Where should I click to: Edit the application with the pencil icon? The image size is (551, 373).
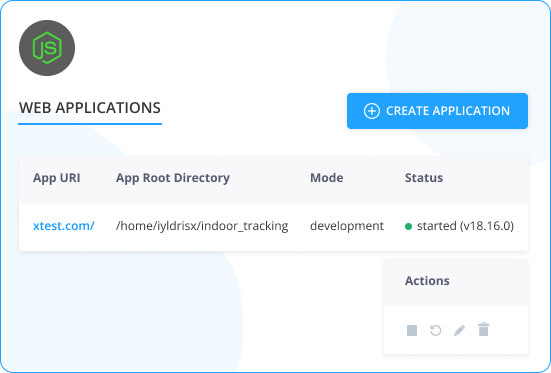tap(459, 330)
